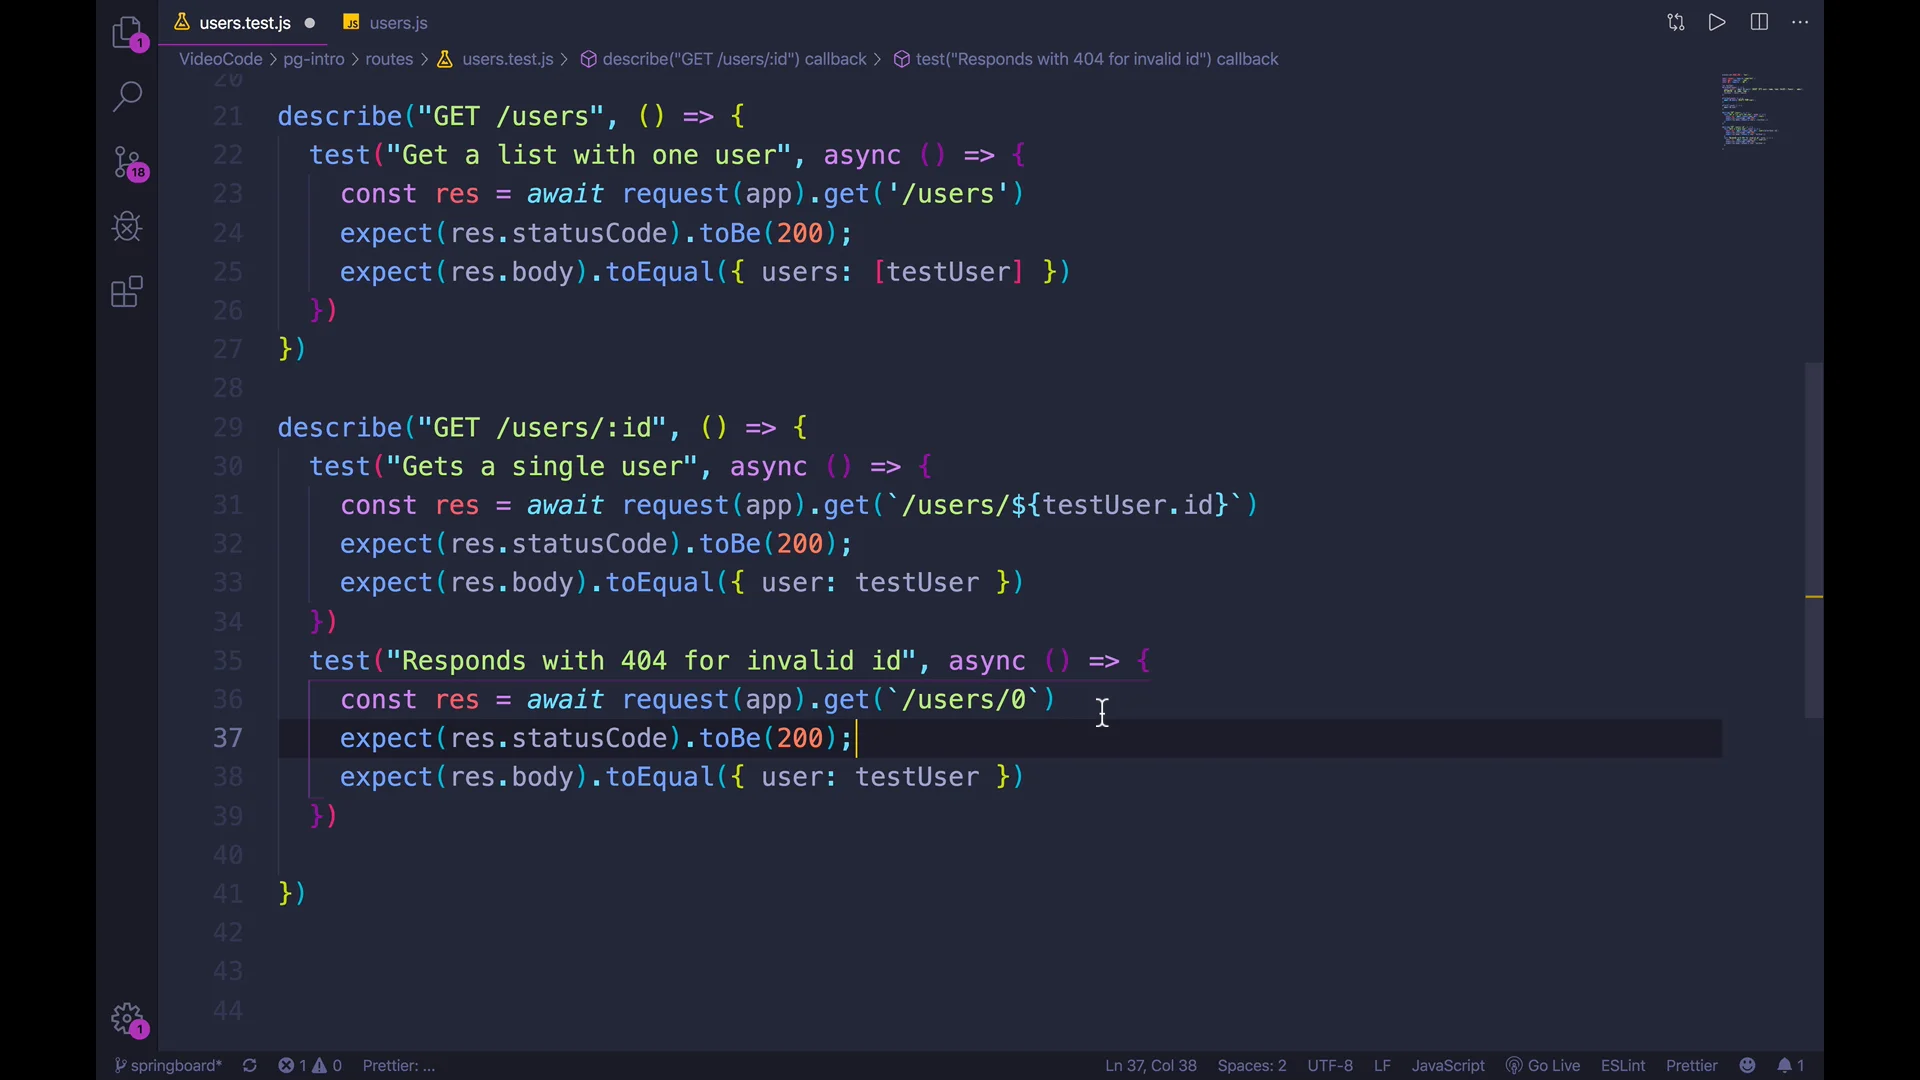This screenshot has width=1920, height=1080.
Task: Switch to the users.js tab
Action: click(397, 22)
